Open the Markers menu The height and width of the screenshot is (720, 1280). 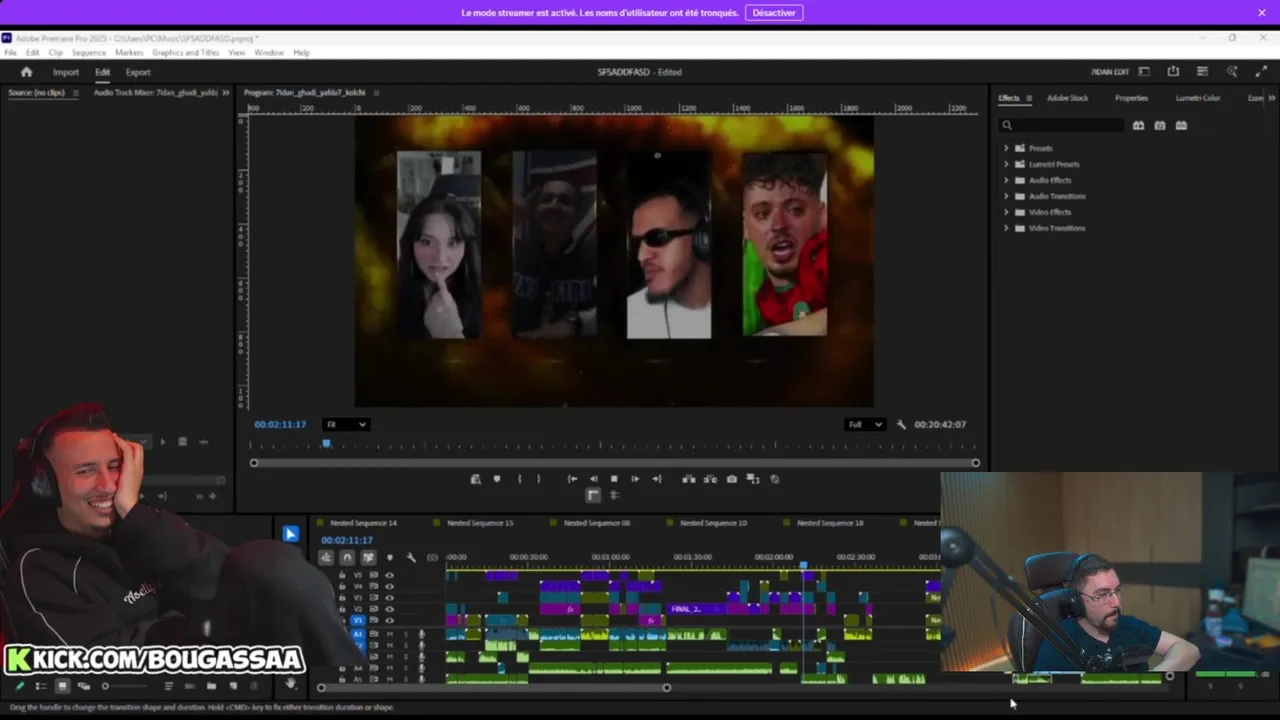point(129,52)
